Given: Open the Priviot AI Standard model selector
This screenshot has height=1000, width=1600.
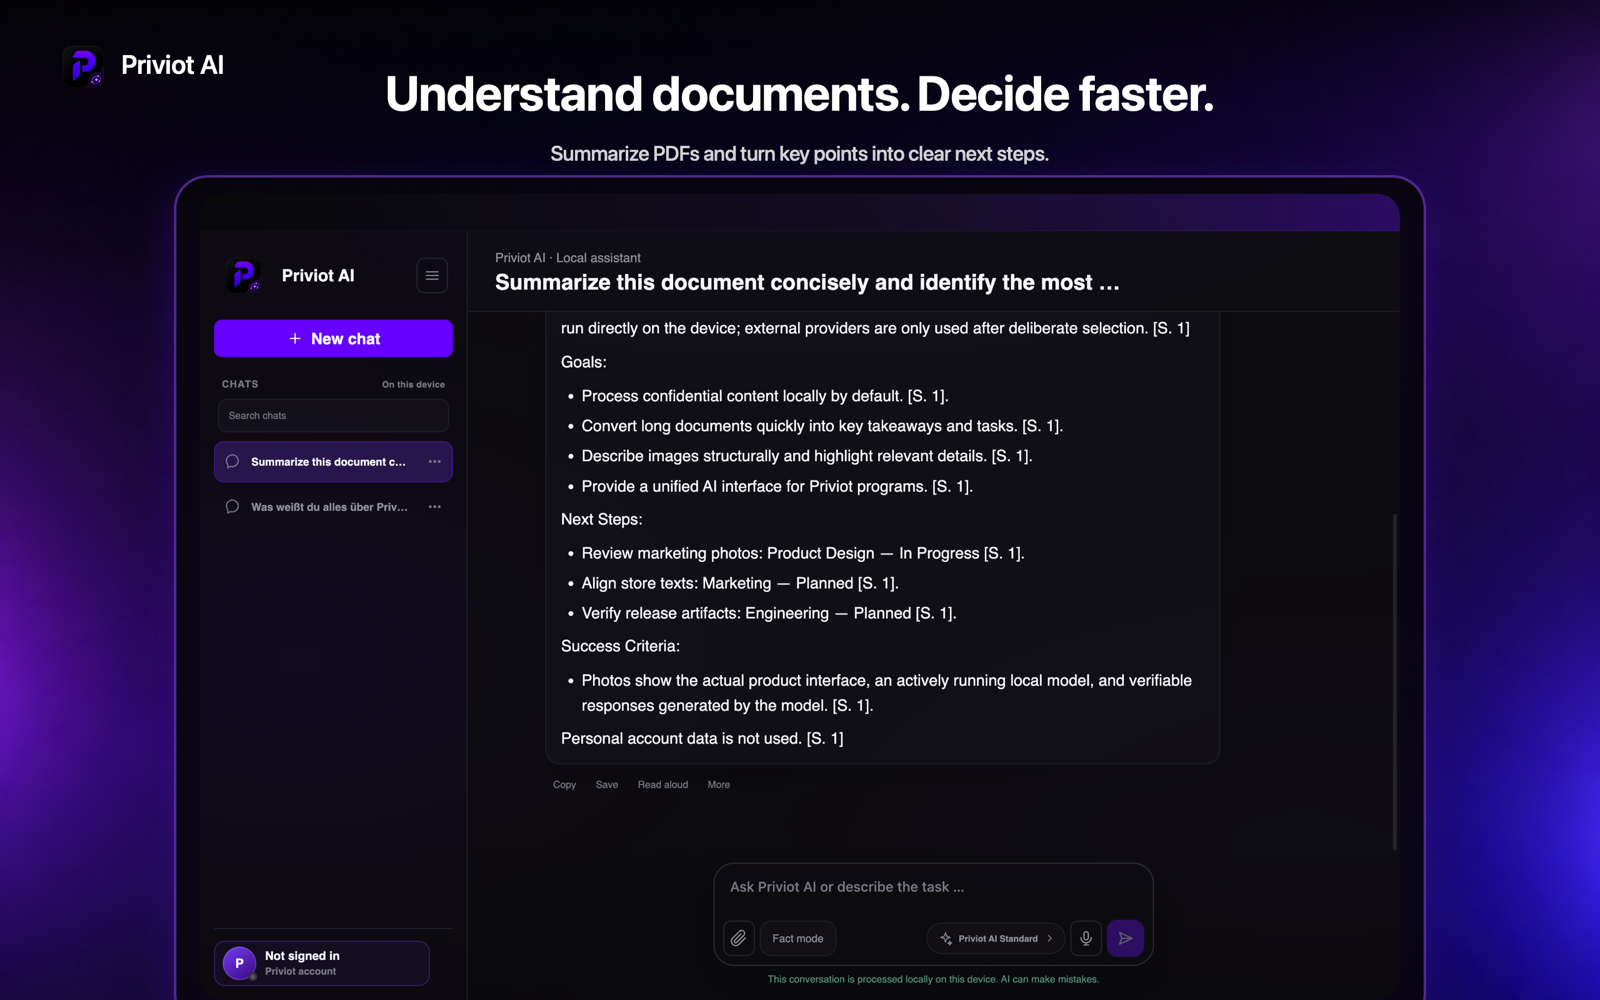Looking at the screenshot, I should pos(996,938).
